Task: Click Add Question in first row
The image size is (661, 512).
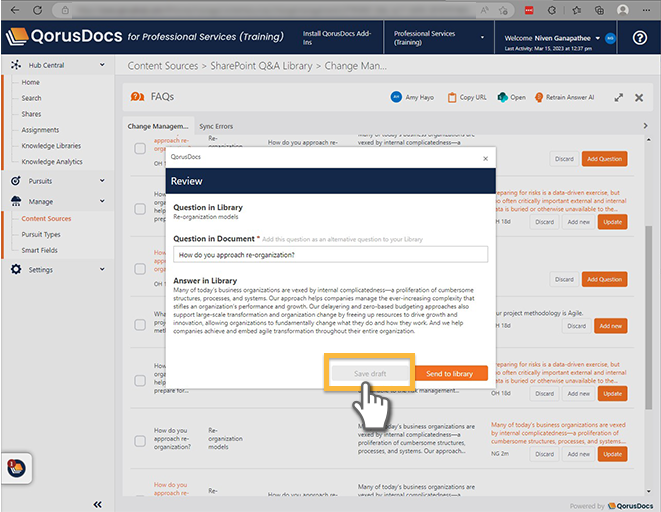Action: [x=604, y=159]
